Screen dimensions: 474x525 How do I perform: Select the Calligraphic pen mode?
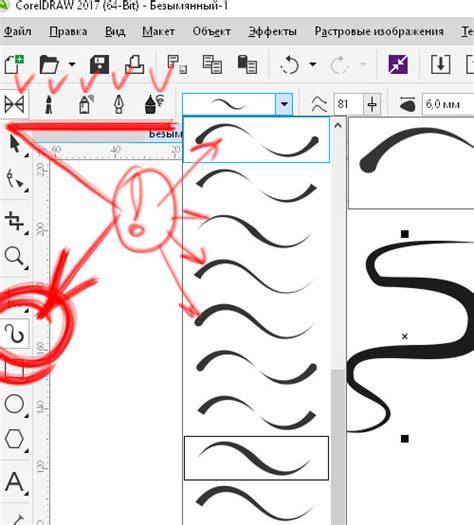[x=119, y=104]
